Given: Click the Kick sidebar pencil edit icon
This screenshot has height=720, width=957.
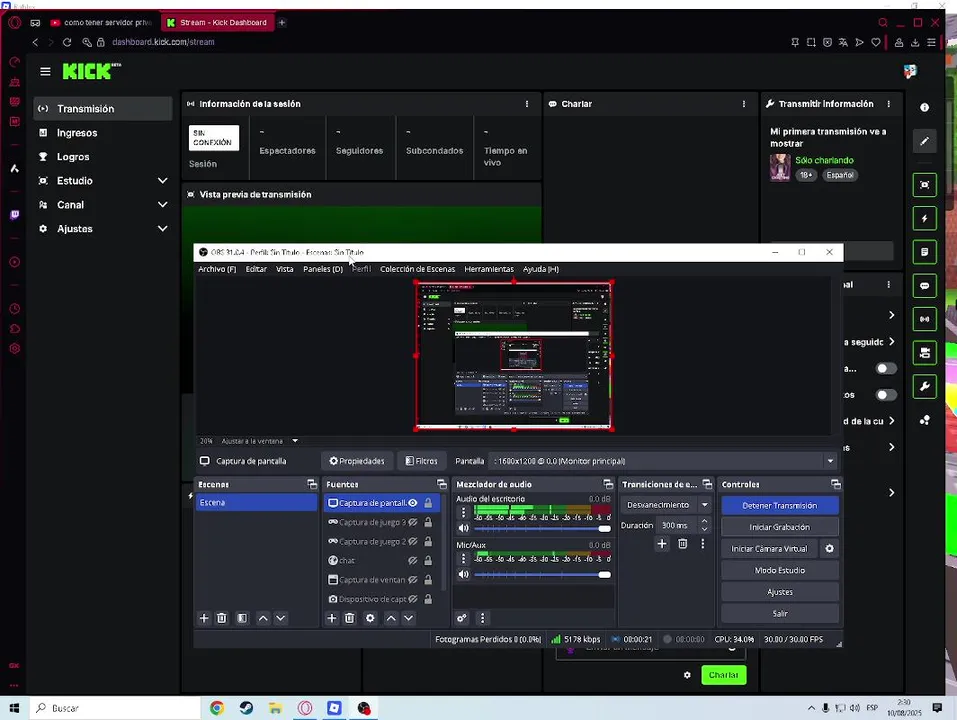Looking at the screenshot, I should point(925,142).
